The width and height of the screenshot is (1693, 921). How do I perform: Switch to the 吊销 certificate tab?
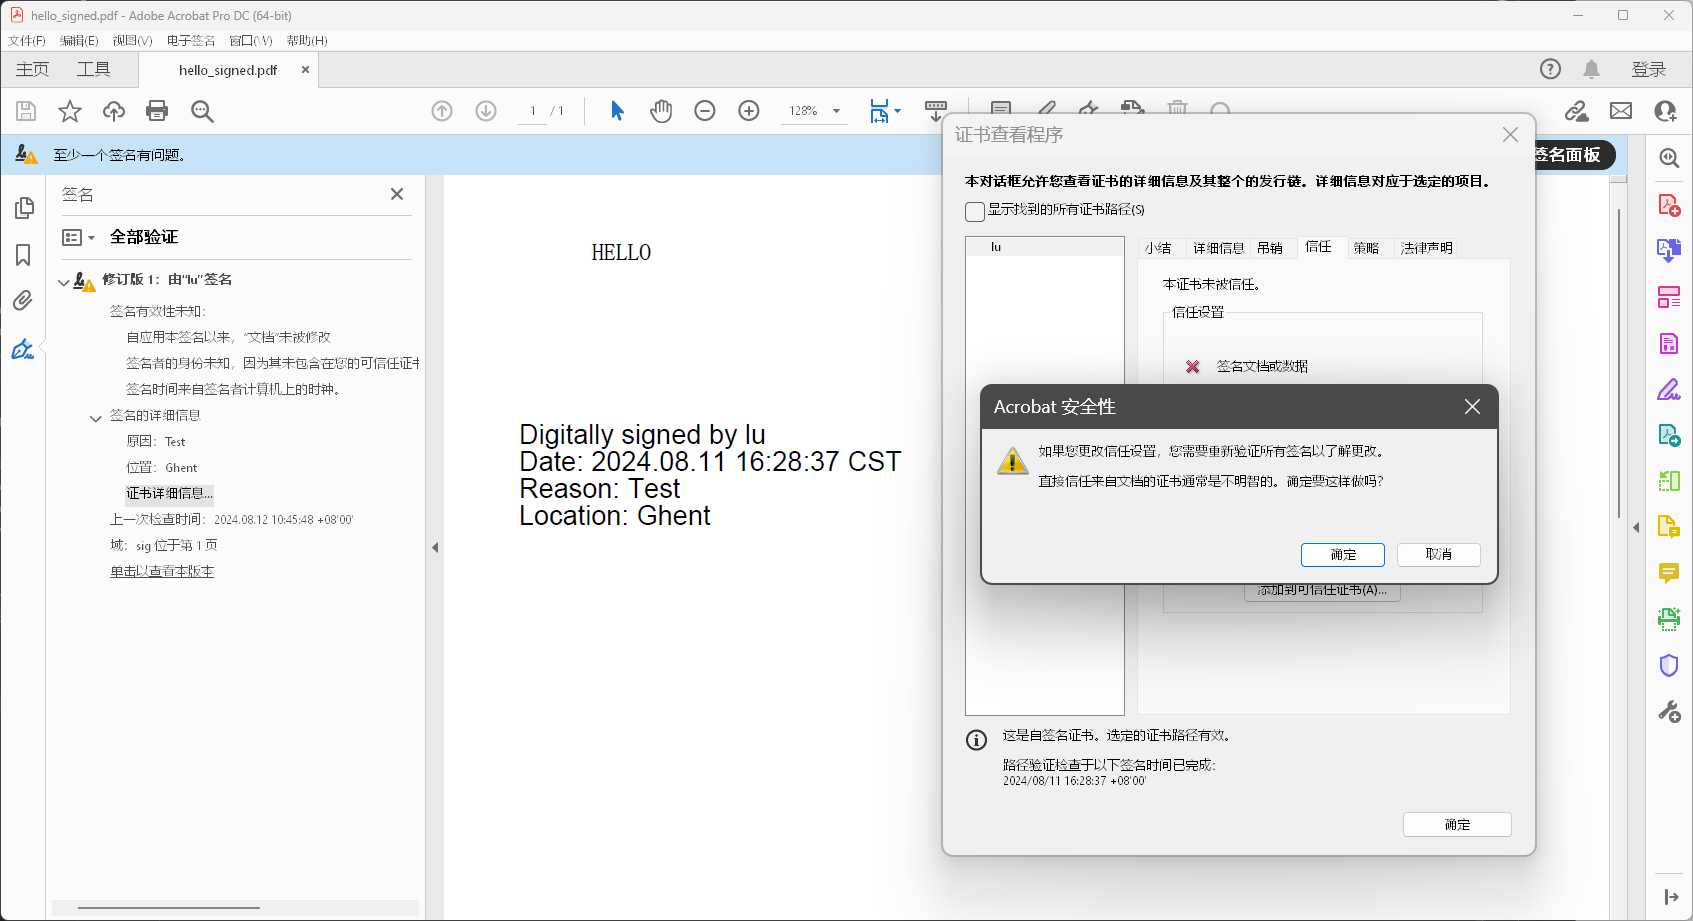(x=1270, y=248)
